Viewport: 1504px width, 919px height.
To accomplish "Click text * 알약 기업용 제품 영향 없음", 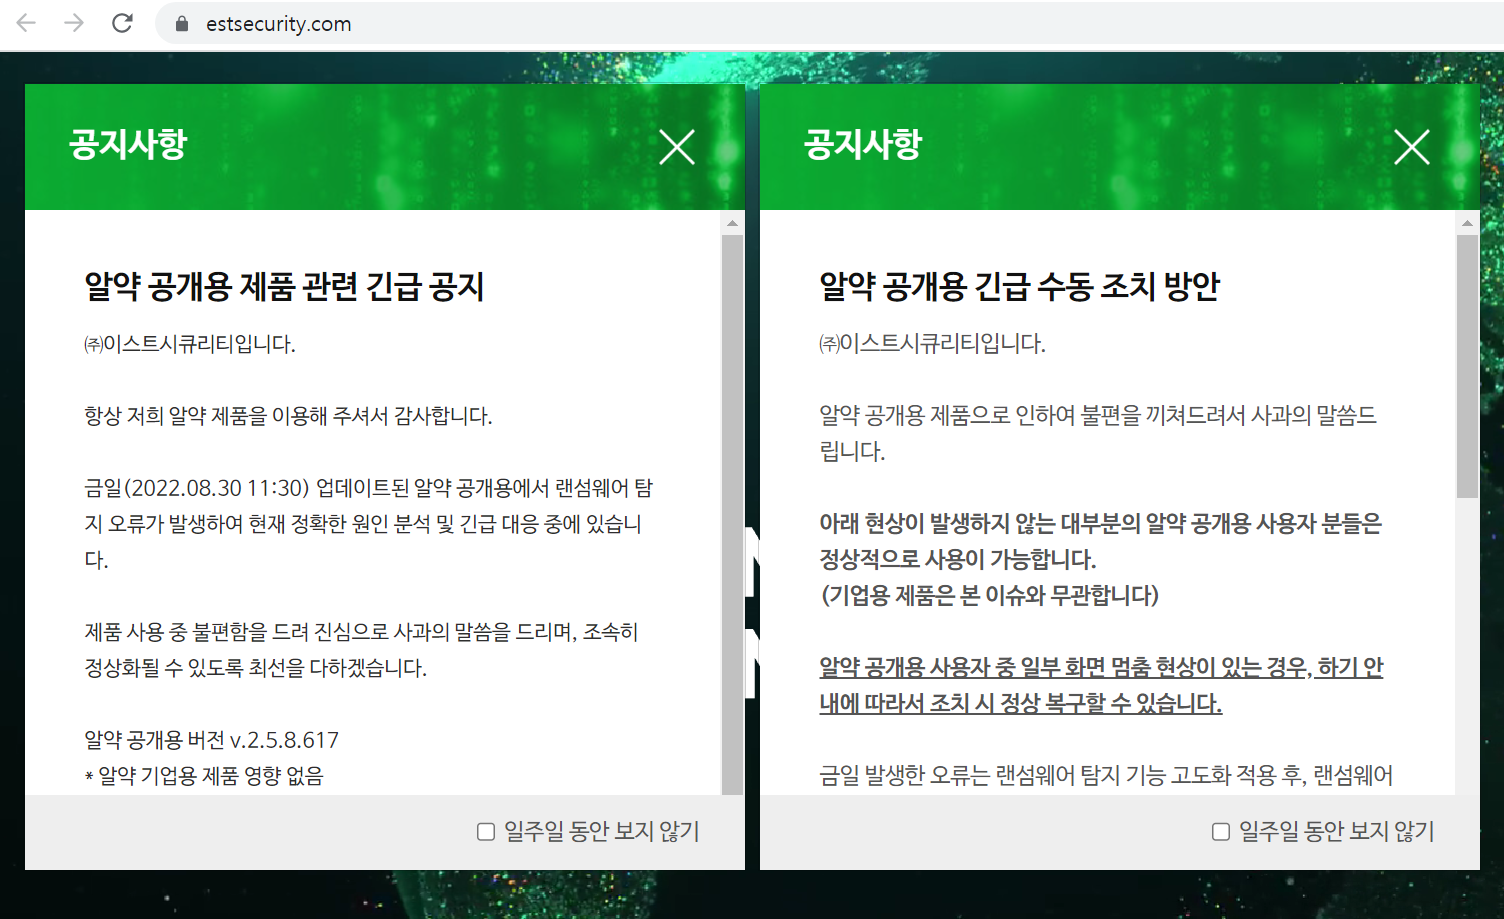I will (x=204, y=776).
